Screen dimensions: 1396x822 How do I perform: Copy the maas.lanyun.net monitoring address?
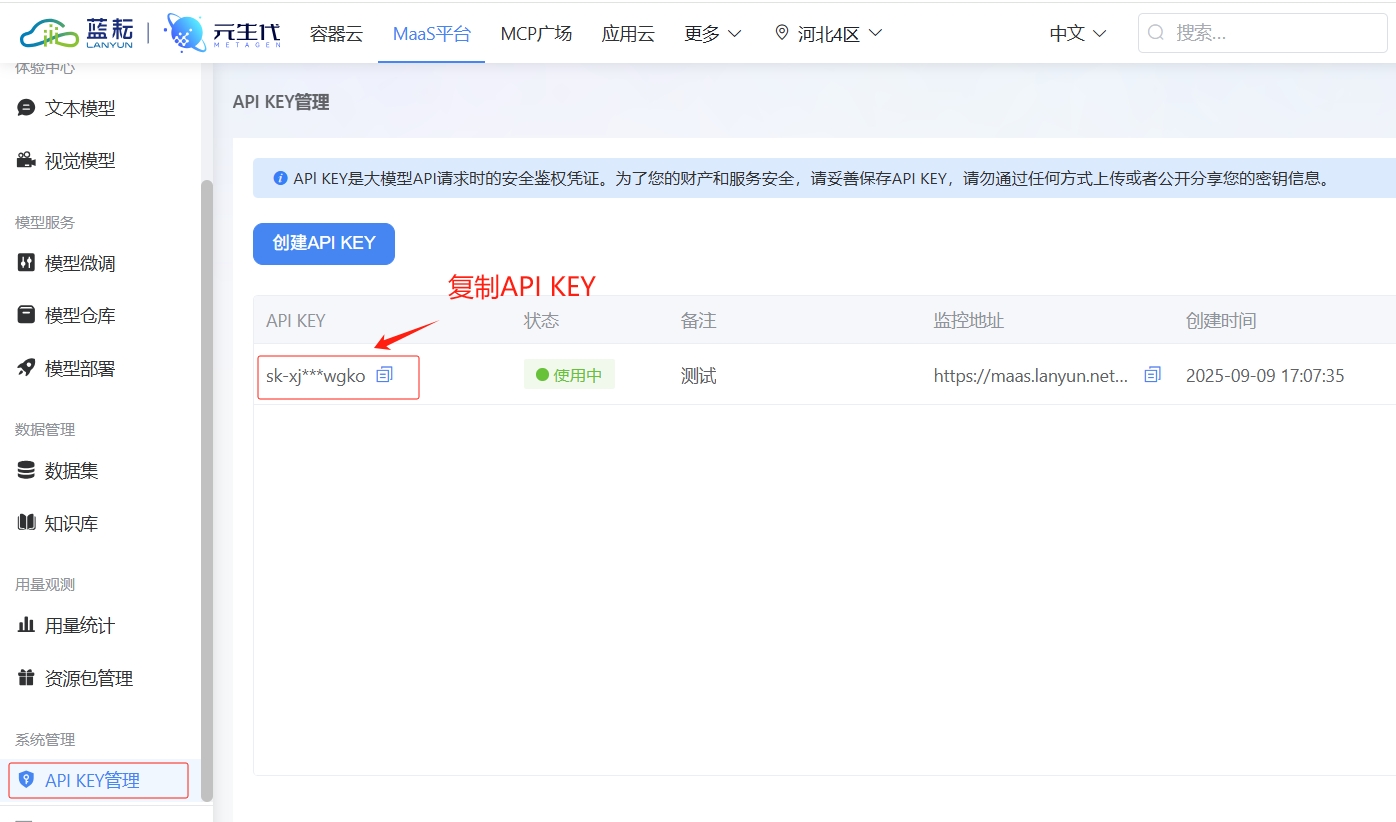(x=1152, y=374)
